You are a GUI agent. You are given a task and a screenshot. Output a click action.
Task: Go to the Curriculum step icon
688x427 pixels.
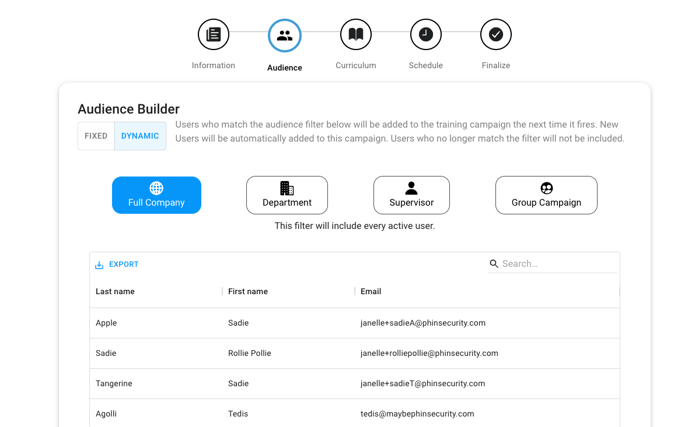pos(355,34)
